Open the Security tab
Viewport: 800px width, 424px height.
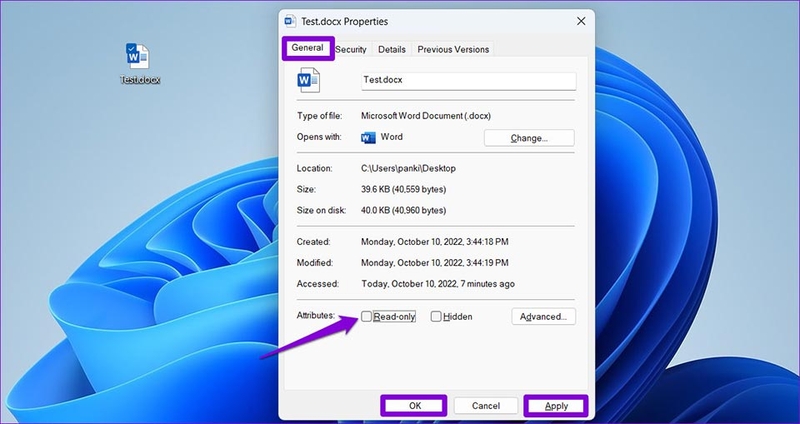[x=351, y=49]
